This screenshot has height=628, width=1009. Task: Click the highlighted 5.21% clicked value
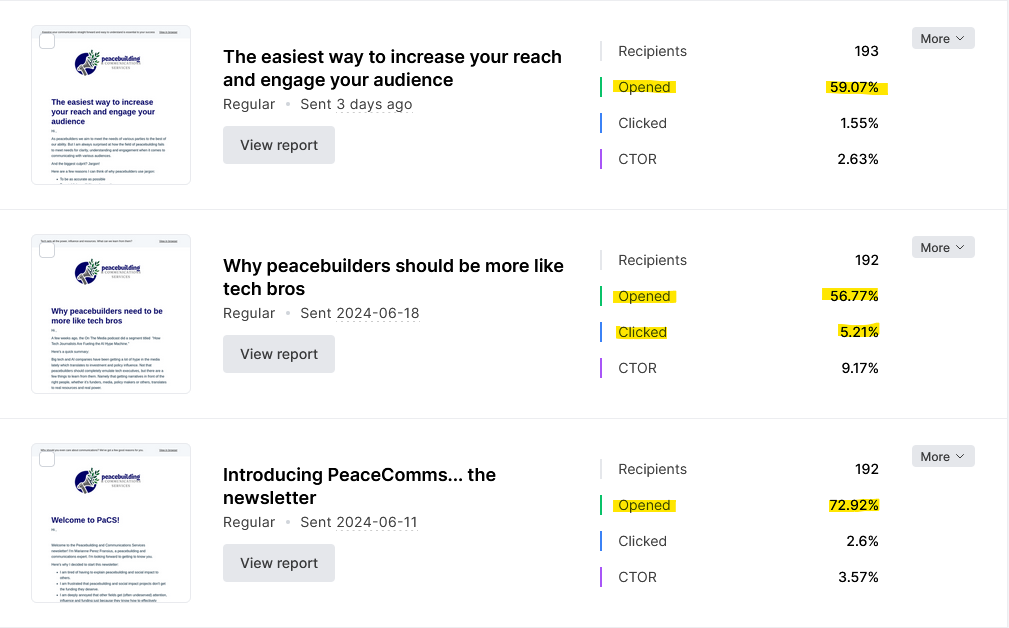[x=858, y=332]
